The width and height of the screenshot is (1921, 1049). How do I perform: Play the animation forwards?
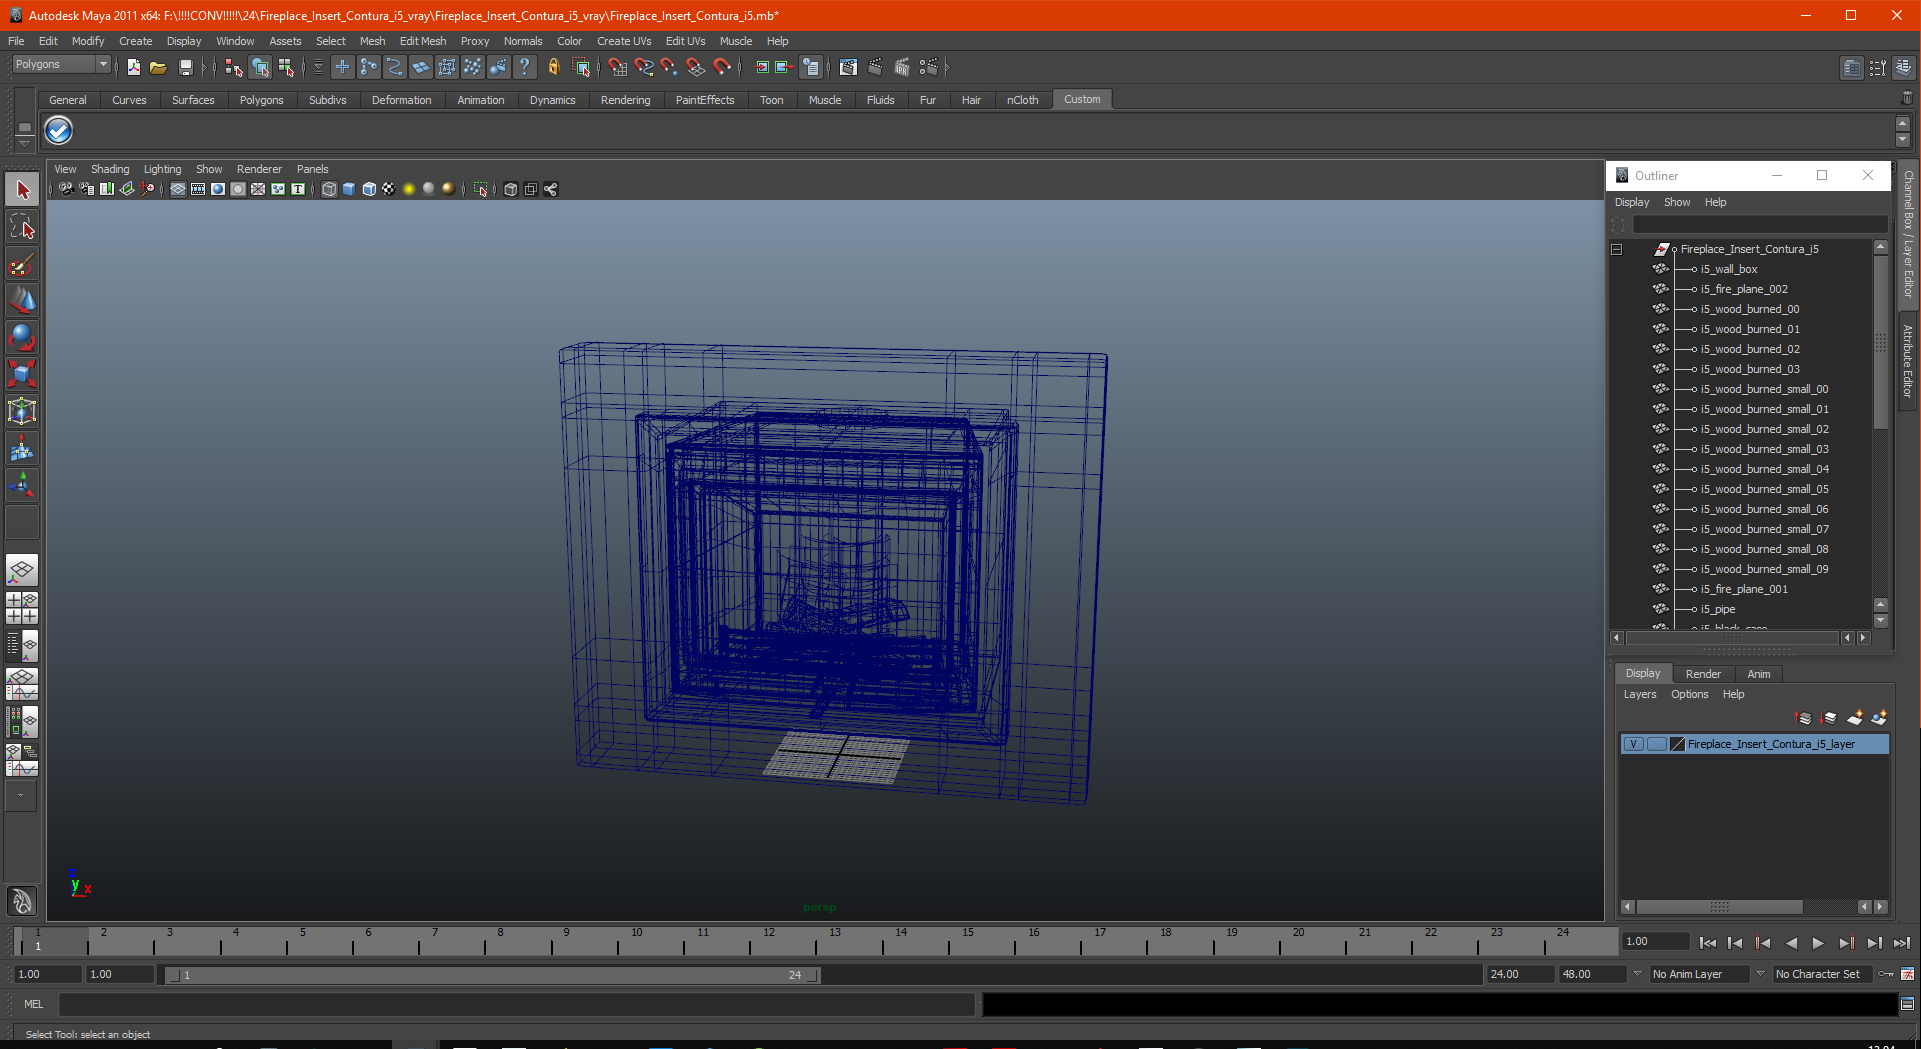(x=1818, y=943)
